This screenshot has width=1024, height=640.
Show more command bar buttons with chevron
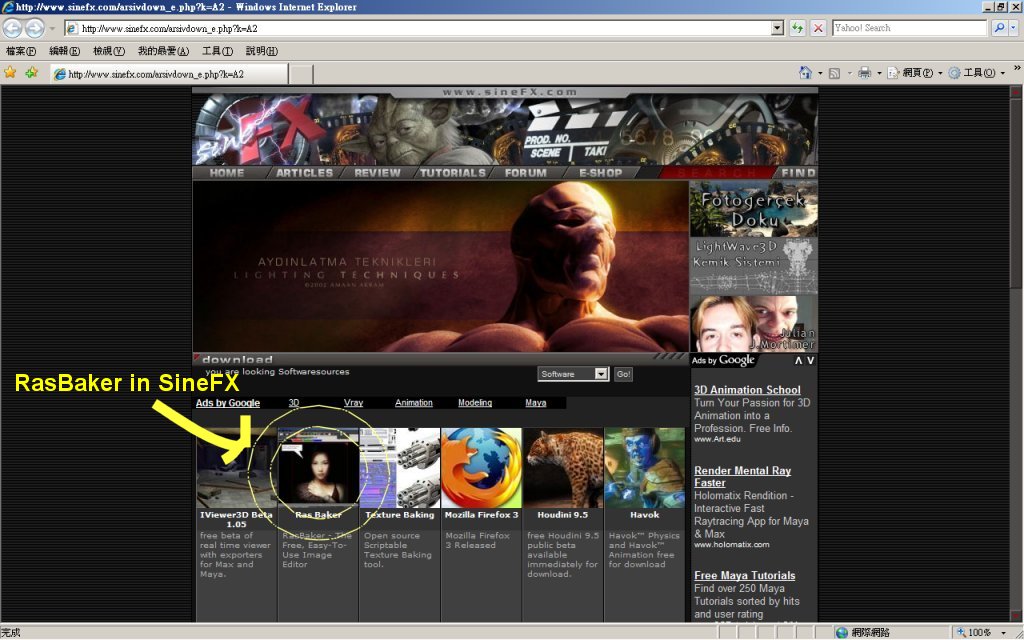(1017, 68)
